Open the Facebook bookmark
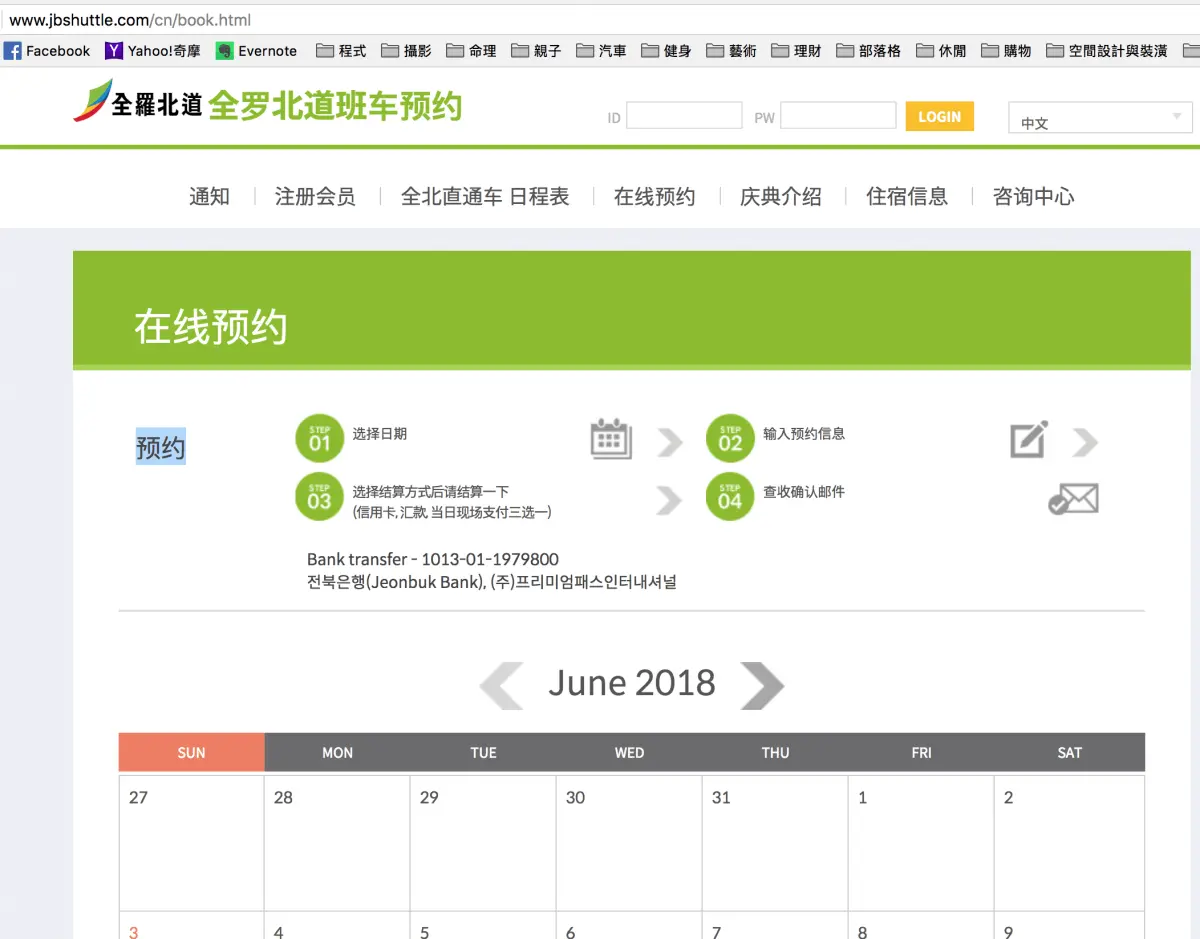This screenshot has height=939, width=1200. click(47, 51)
